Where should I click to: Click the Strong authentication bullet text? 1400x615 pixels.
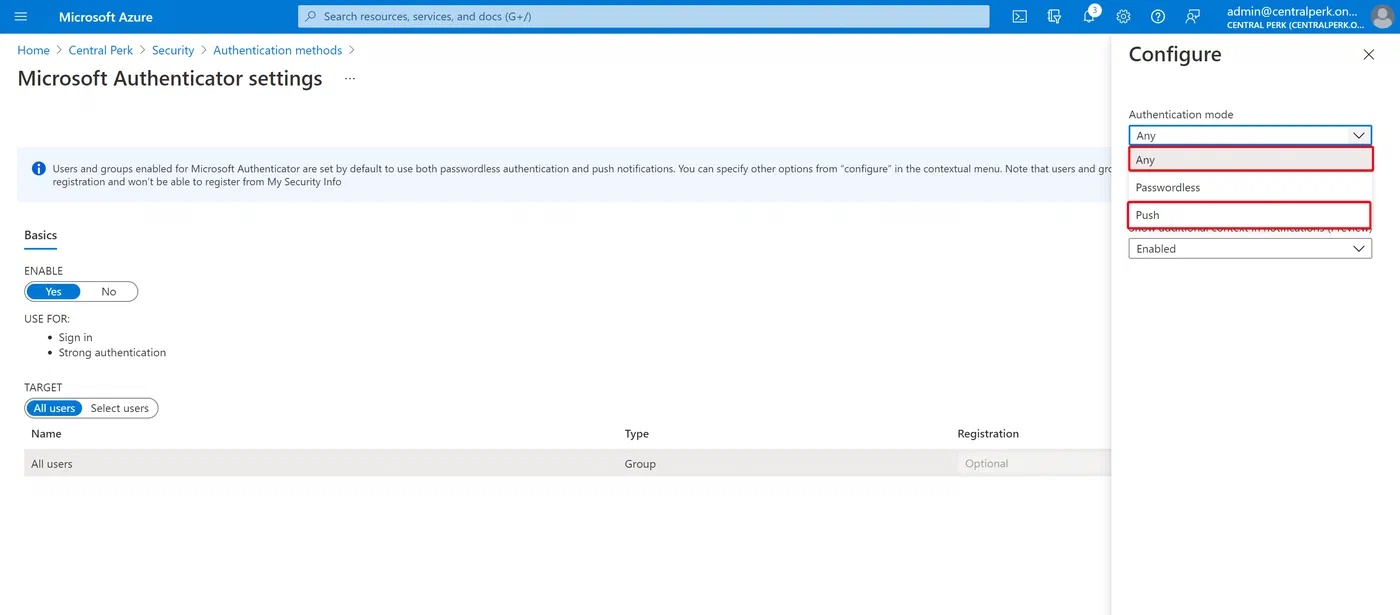click(112, 353)
